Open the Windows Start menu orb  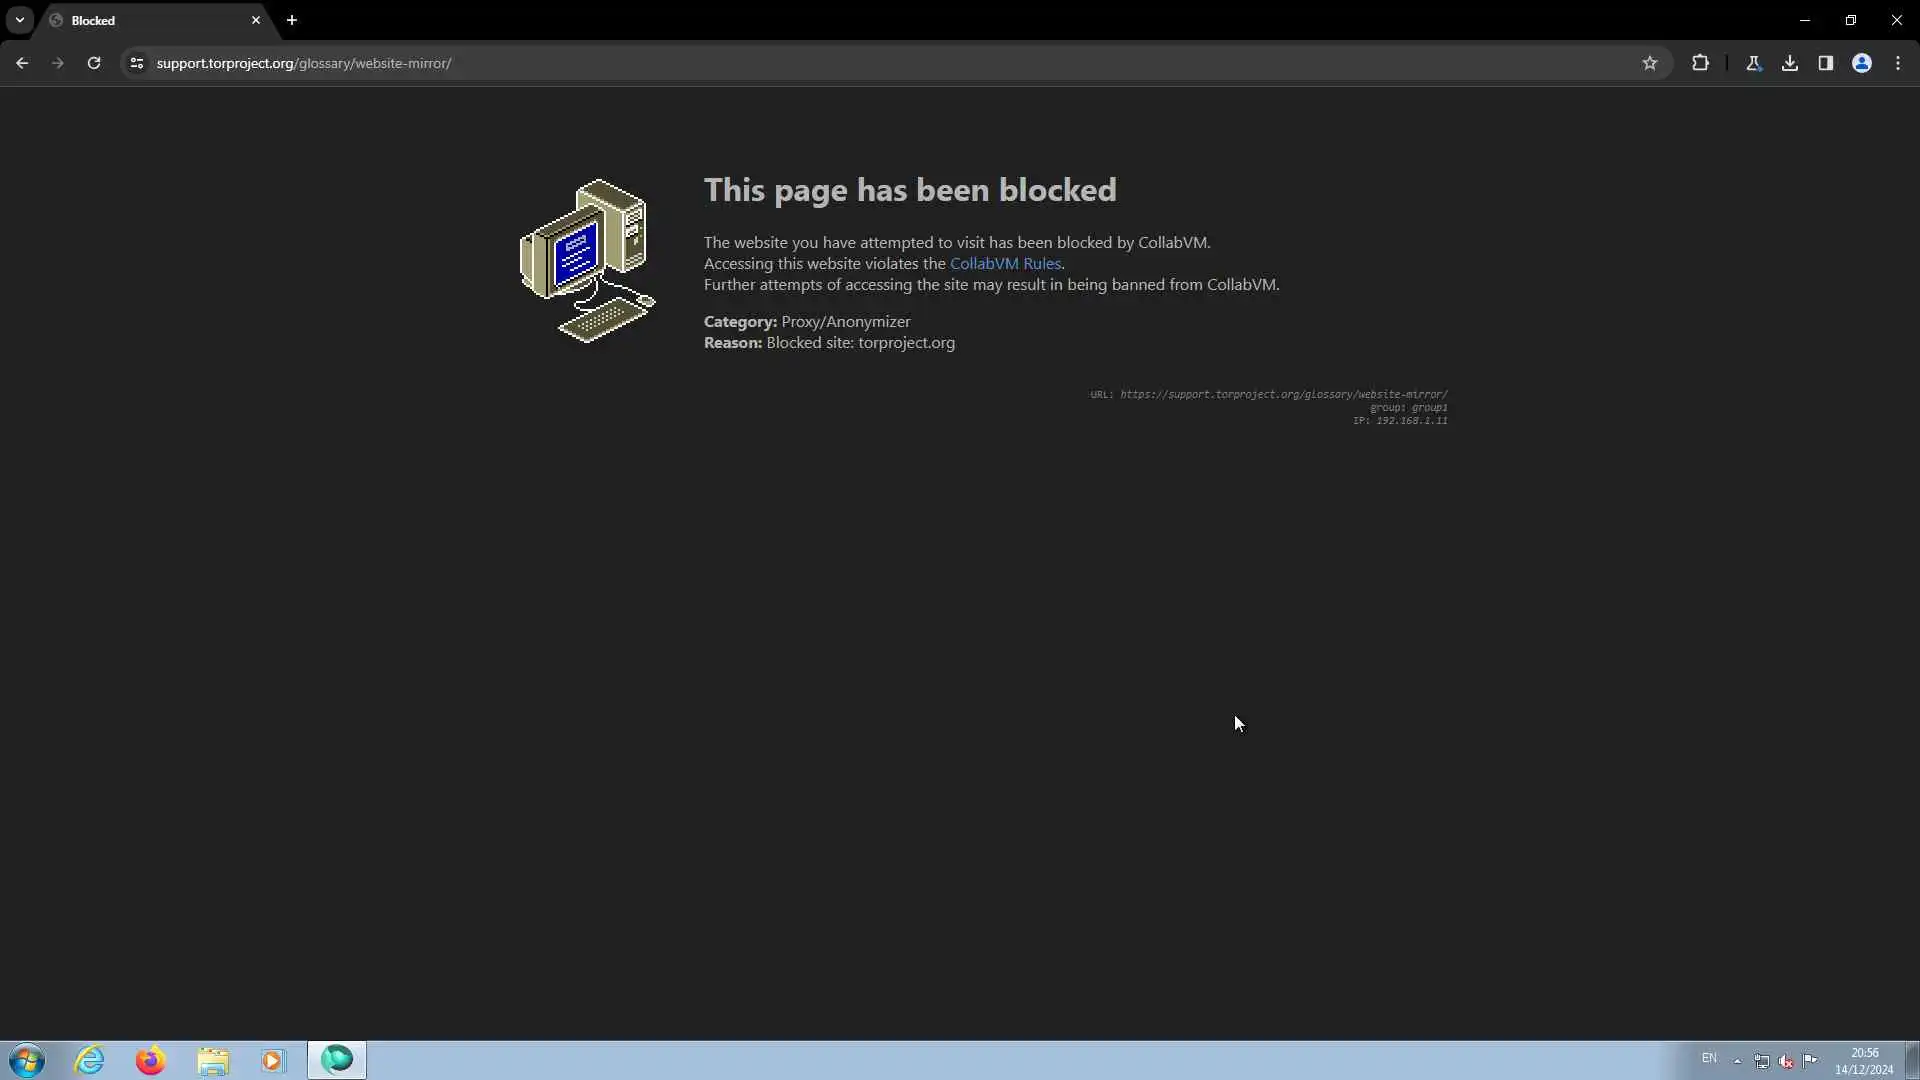click(x=27, y=1060)
